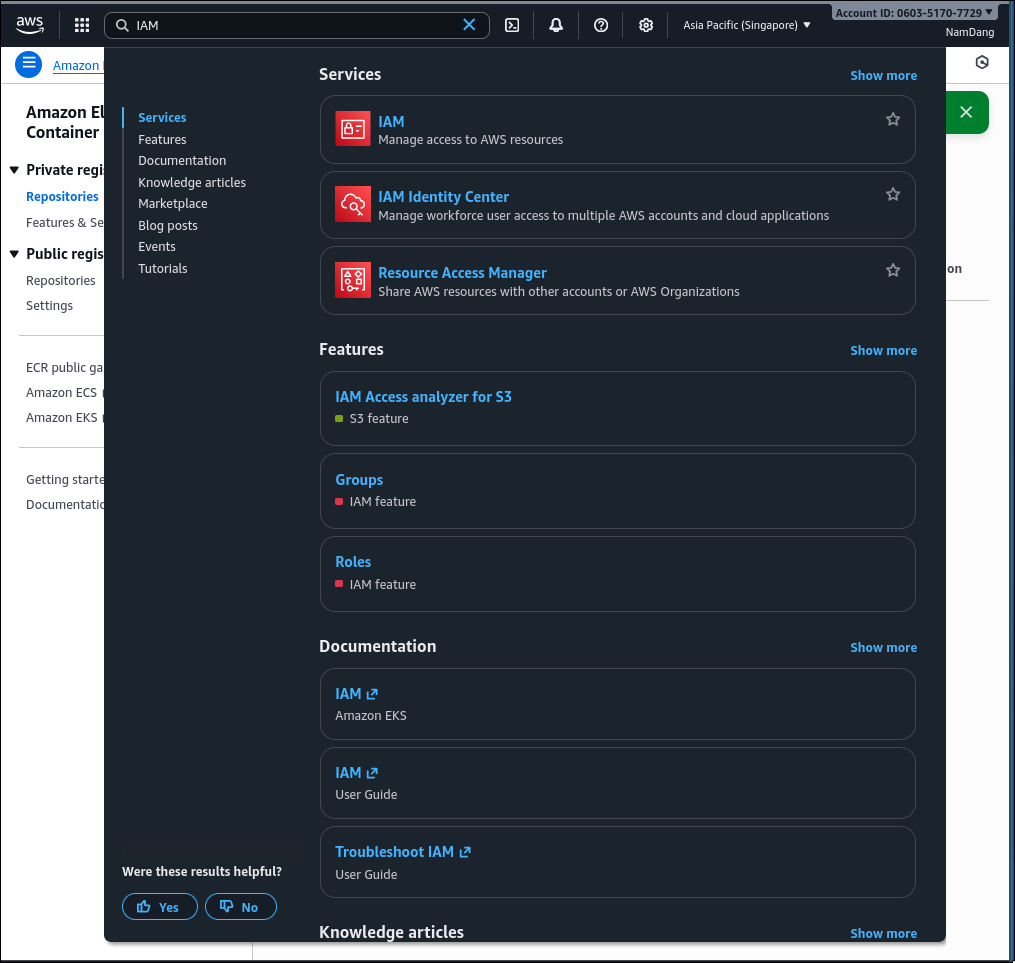Open the AWS services grid menu
Viewport: 1015px width, 963px height.
[81, 24]
